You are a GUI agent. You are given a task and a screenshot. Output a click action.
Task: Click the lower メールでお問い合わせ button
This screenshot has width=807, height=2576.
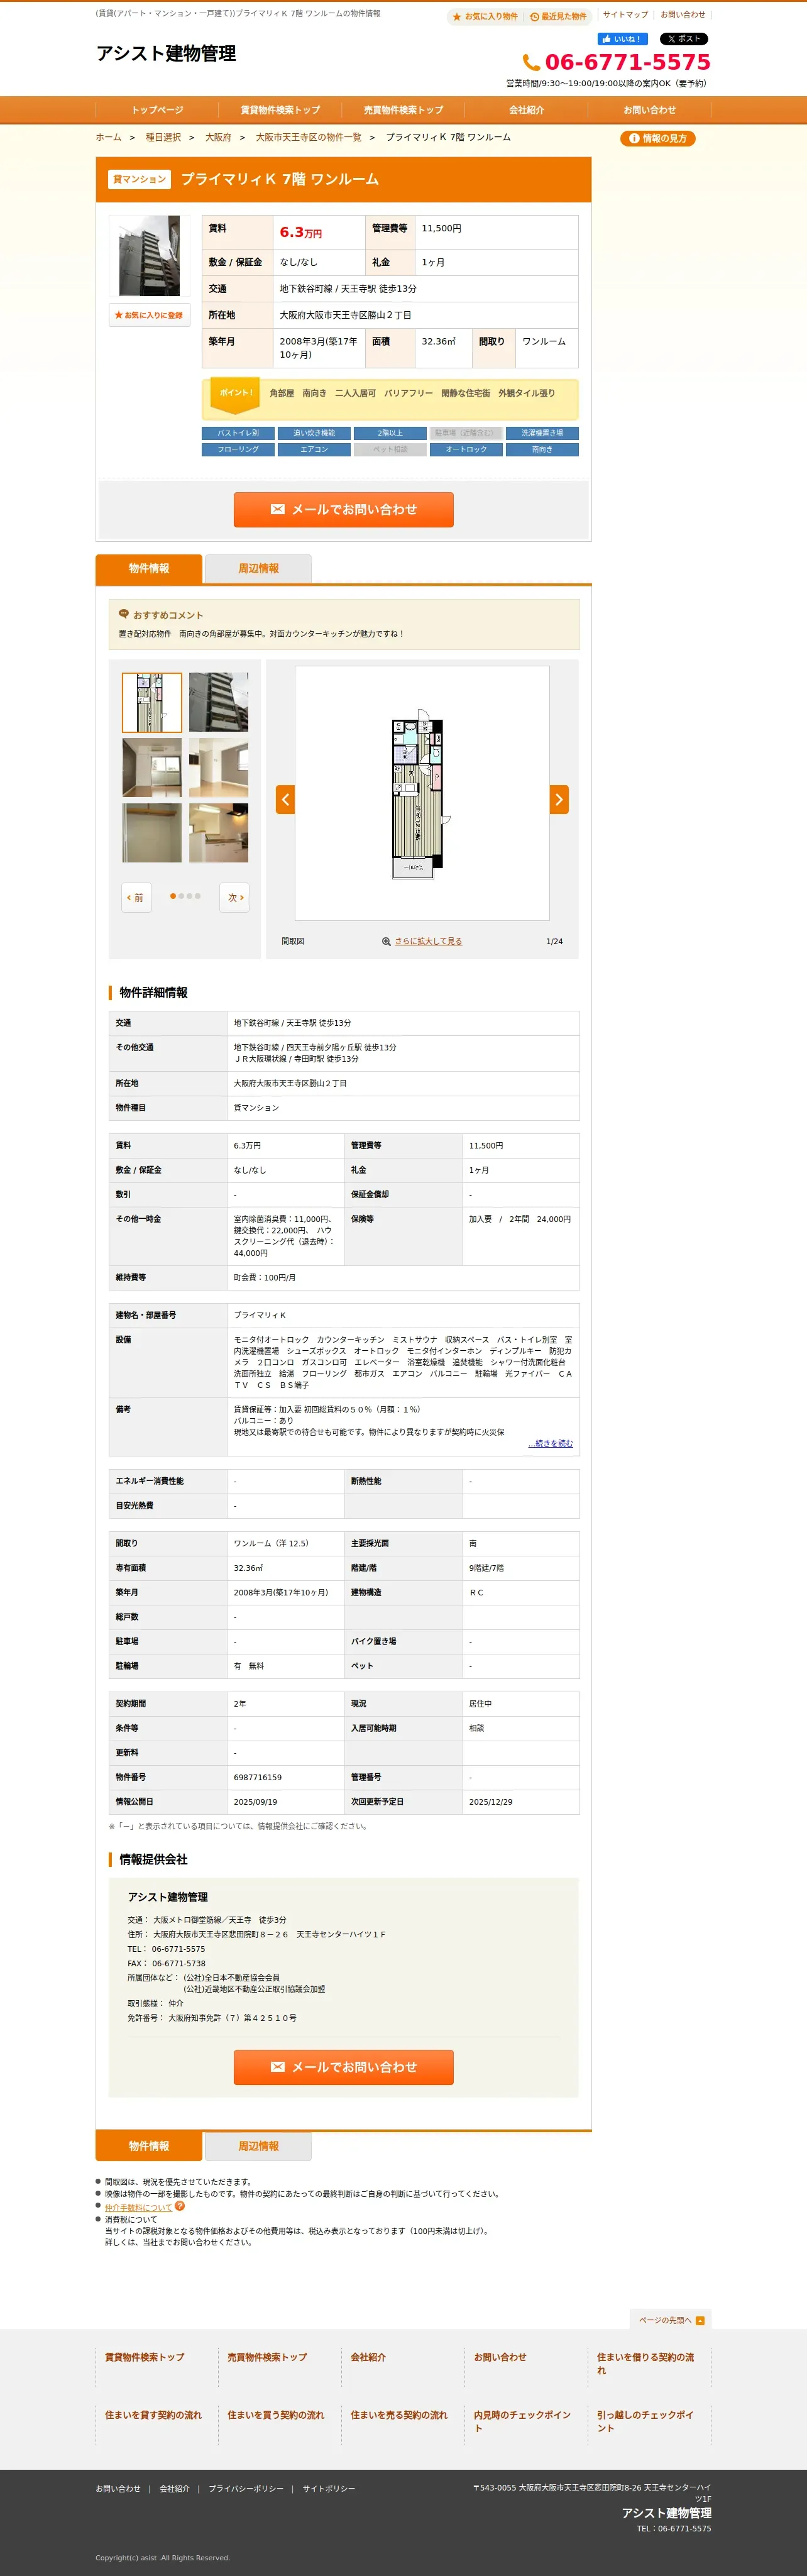(x=343, y=2067)
